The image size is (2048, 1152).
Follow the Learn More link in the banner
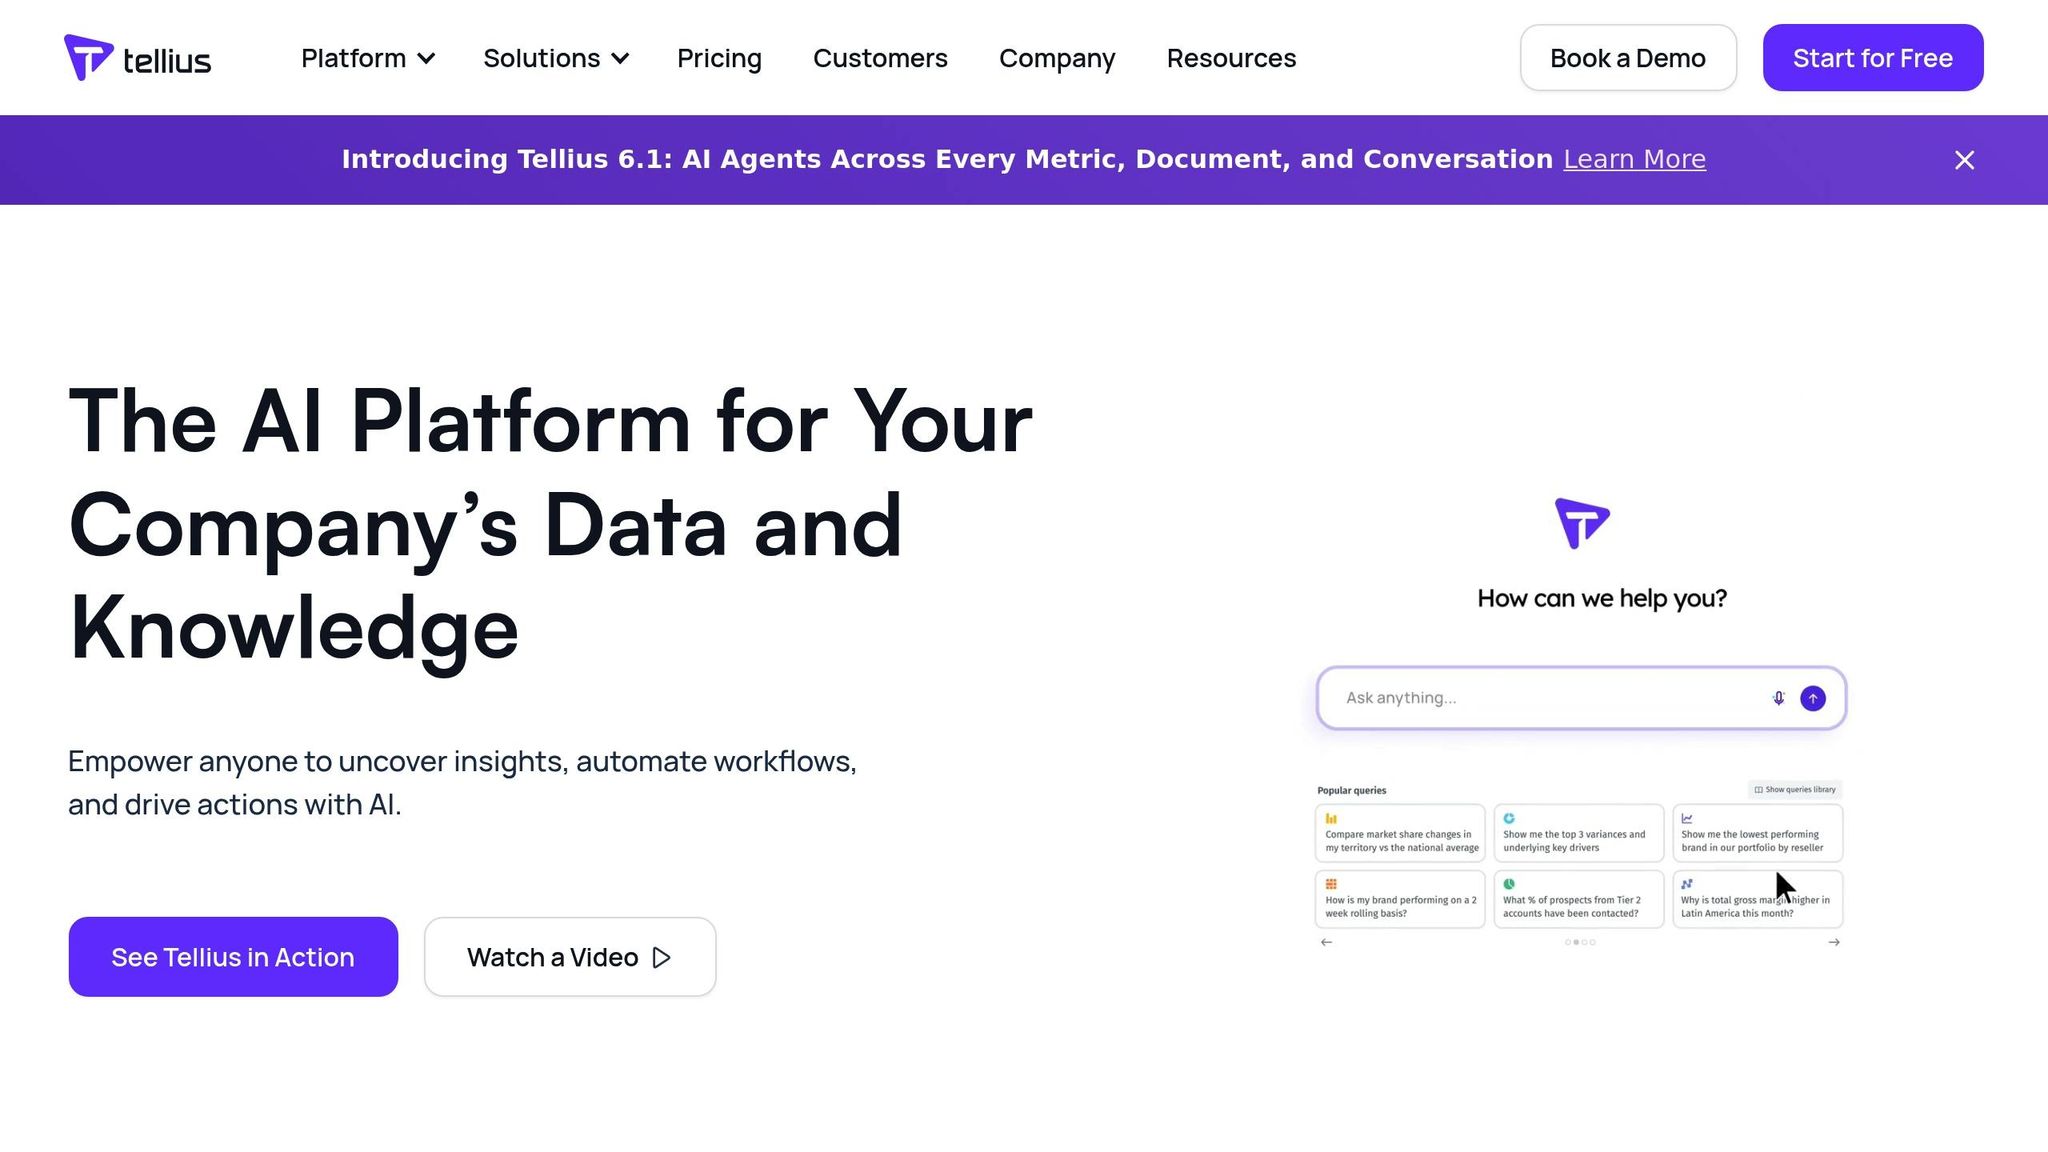click(1634, 159)
